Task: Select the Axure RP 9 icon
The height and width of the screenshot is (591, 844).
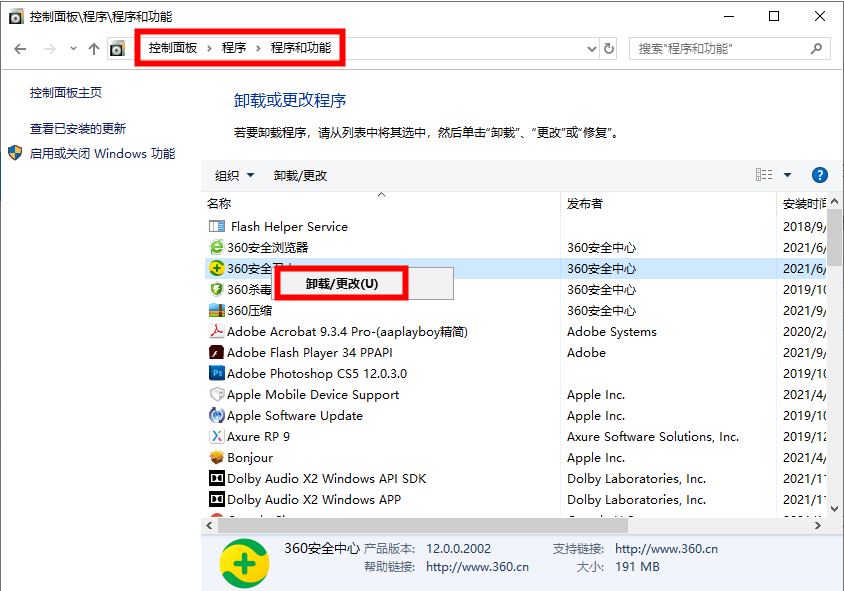Action: (216, 436)
